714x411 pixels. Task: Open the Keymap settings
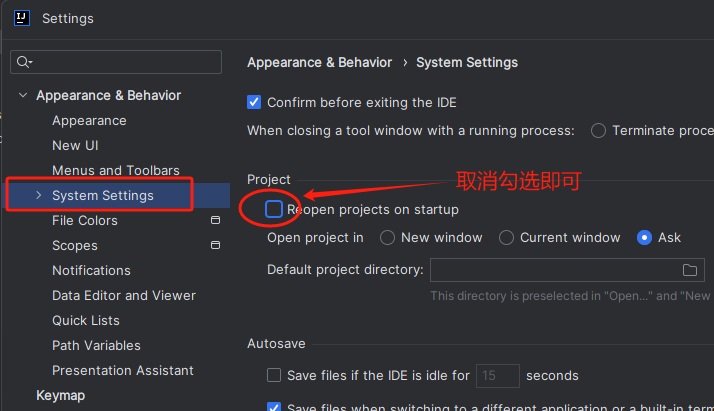click(60, 395)
